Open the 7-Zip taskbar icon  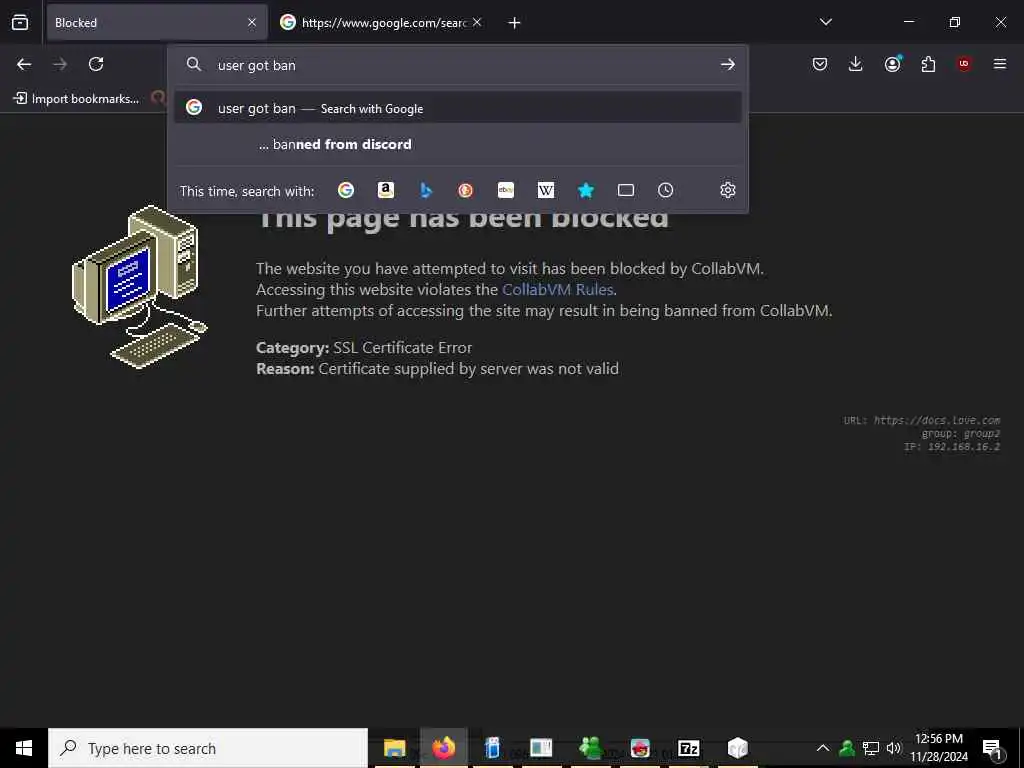pyautogui.click(x=689, y=748)
